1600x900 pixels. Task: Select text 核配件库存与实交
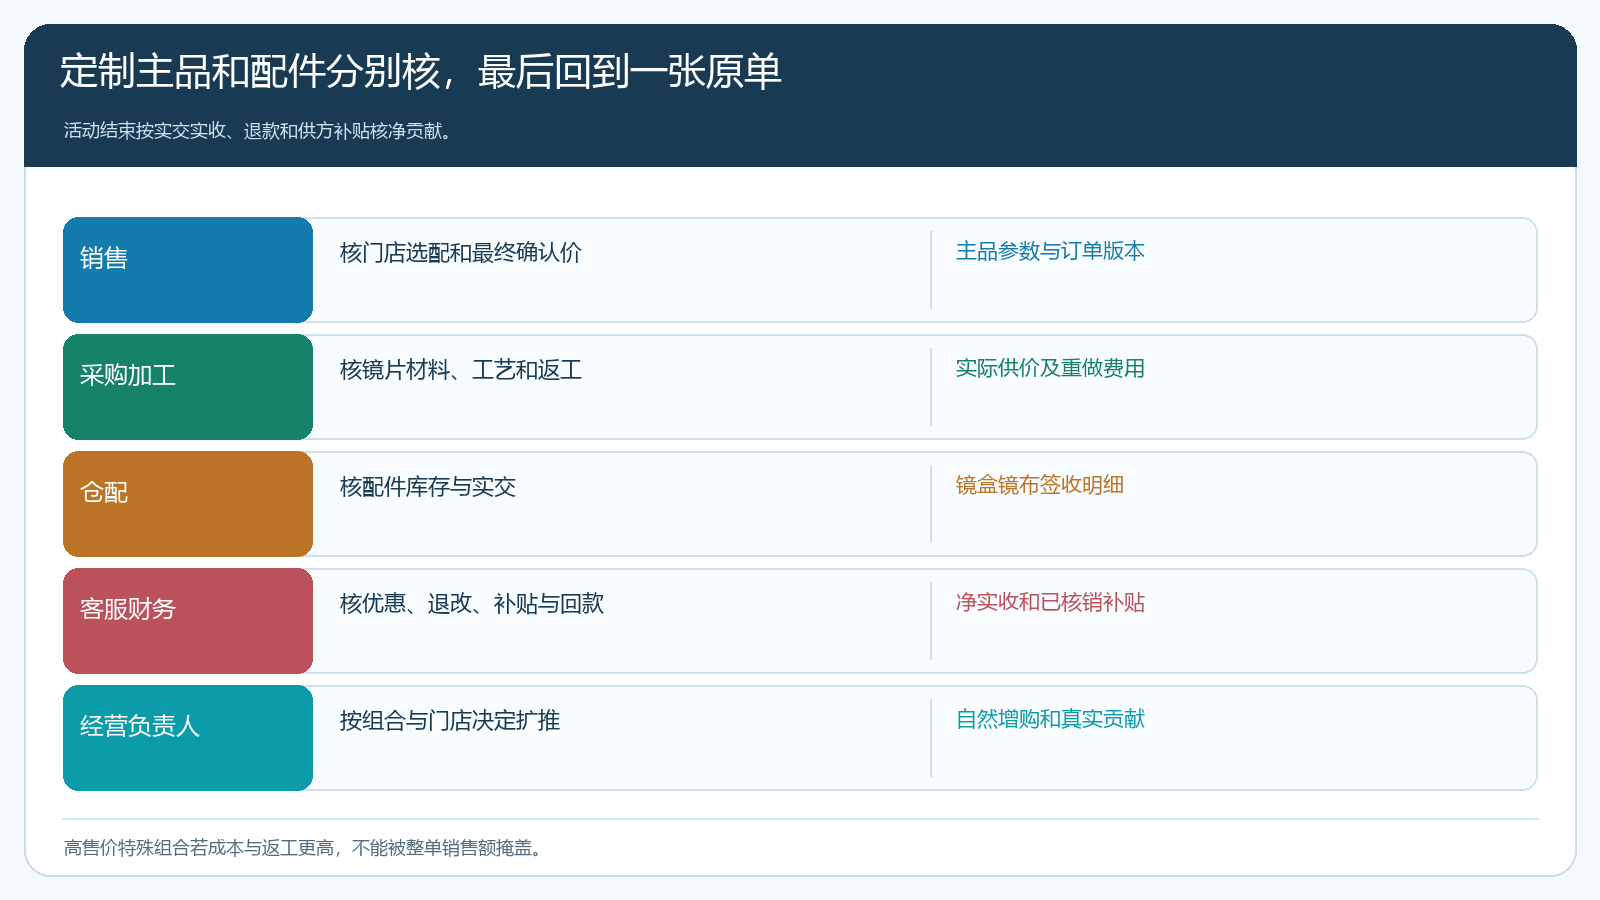[428, 487]
